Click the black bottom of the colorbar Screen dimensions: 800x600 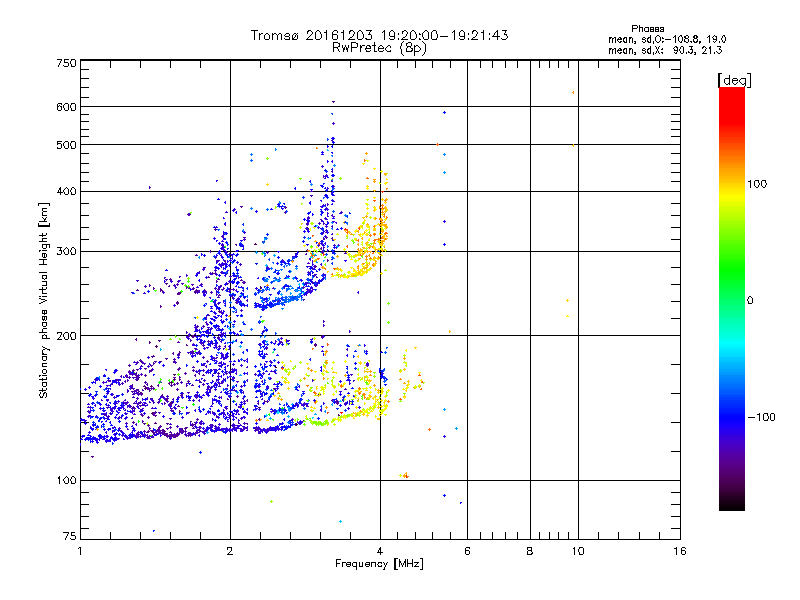732,503
